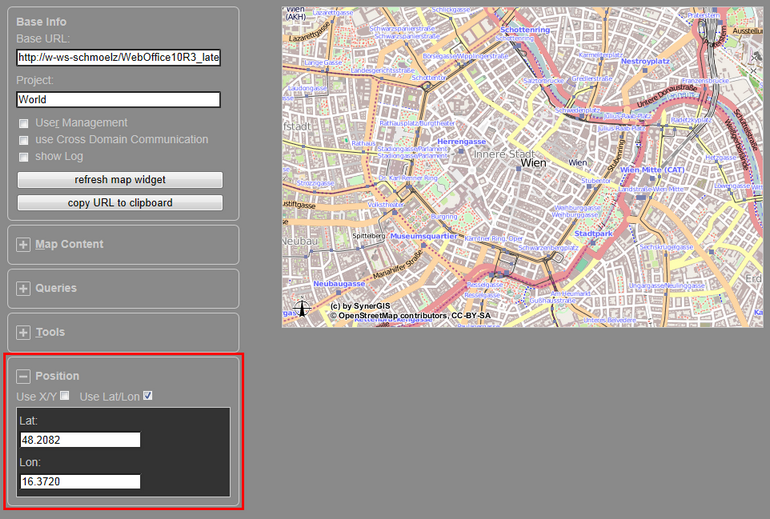The image size is (770, 519).
Task: Collapse the Position section
Action: click(23, 376)
